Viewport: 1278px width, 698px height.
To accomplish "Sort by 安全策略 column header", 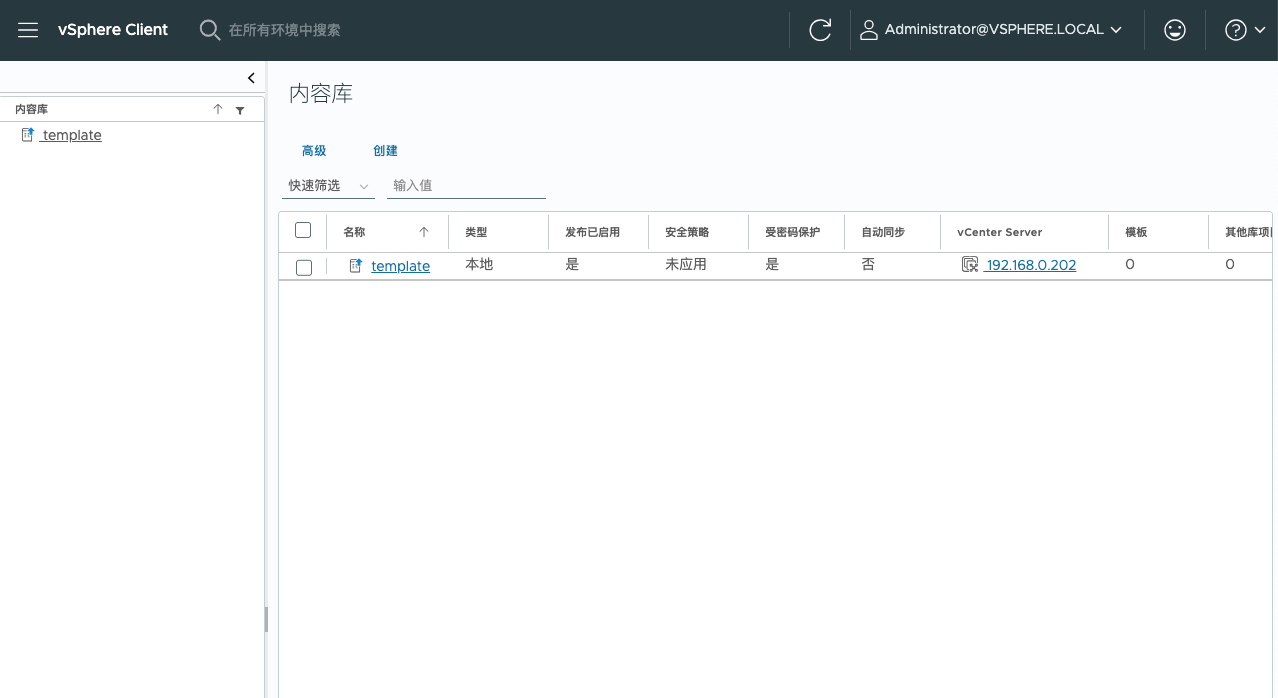I will click(x=687, y=232).
